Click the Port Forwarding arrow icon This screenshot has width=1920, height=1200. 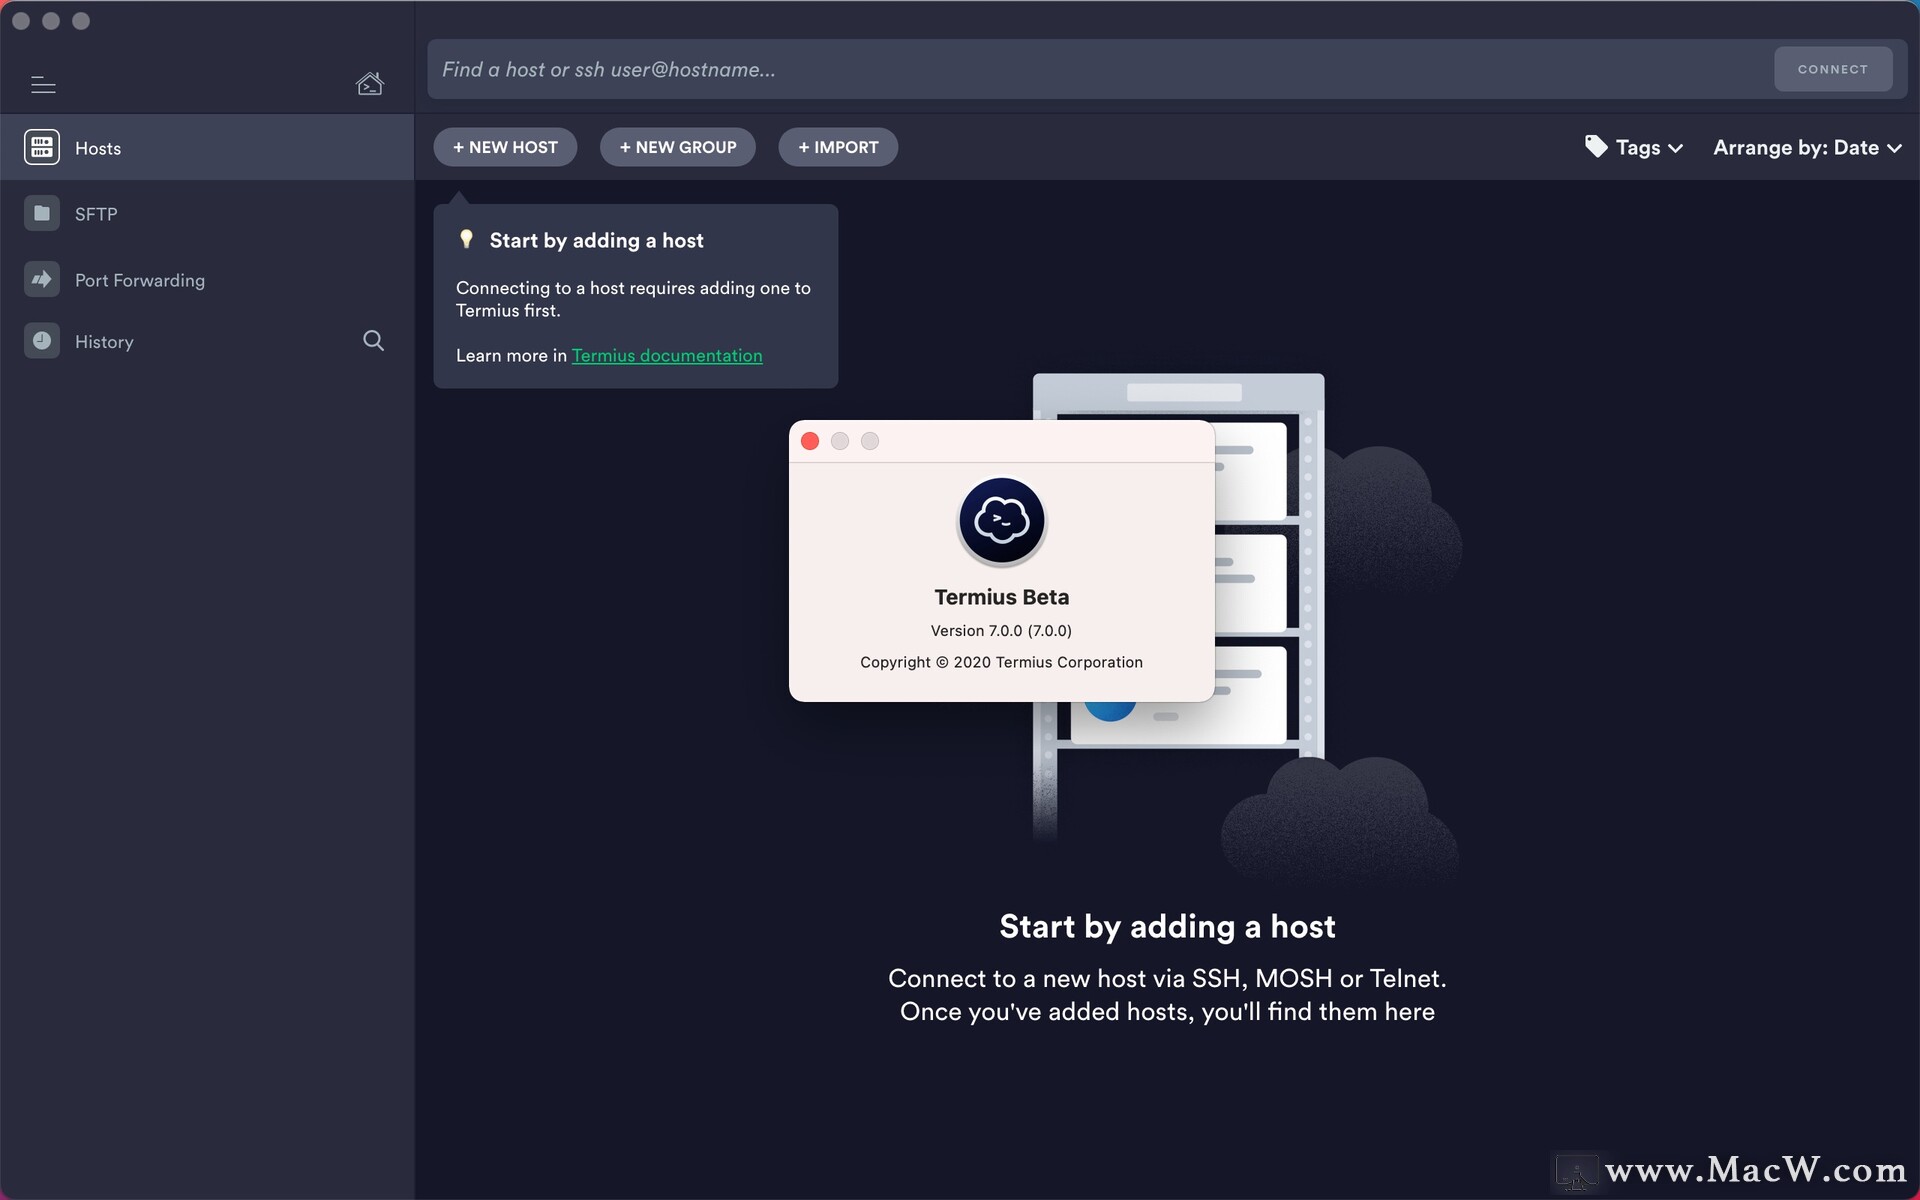tap(42, 280)
